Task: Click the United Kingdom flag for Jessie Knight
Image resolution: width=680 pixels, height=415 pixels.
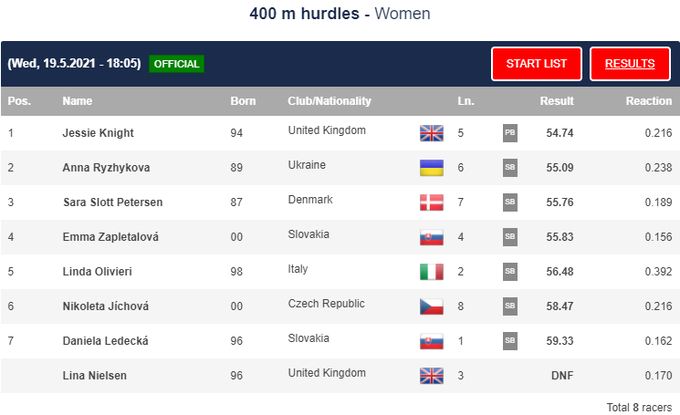Action: click(431, 133)
